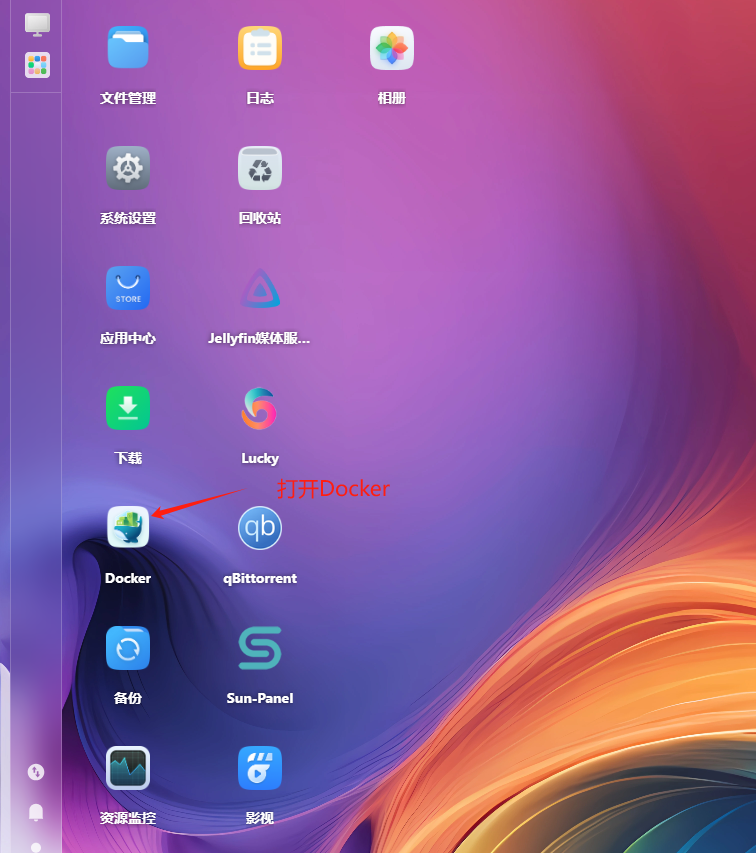The width and height of the screenshot is (756, 853).
Task: Open the colorful app grid launcher
Action: tap(37, 65)
